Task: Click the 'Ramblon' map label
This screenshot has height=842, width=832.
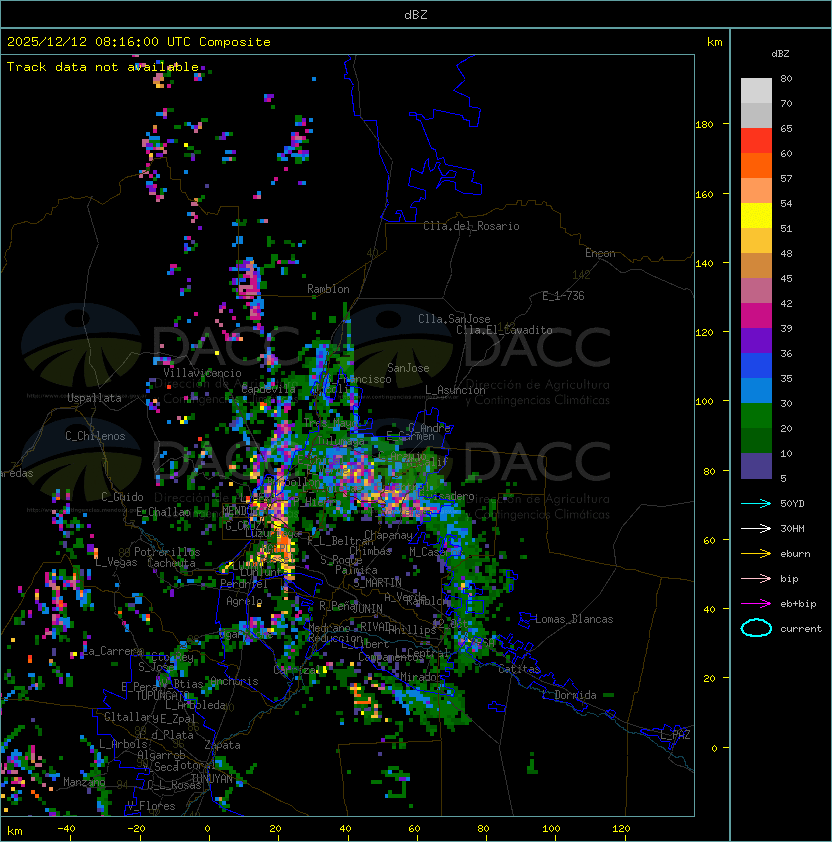Action: [x=328, y=289]
